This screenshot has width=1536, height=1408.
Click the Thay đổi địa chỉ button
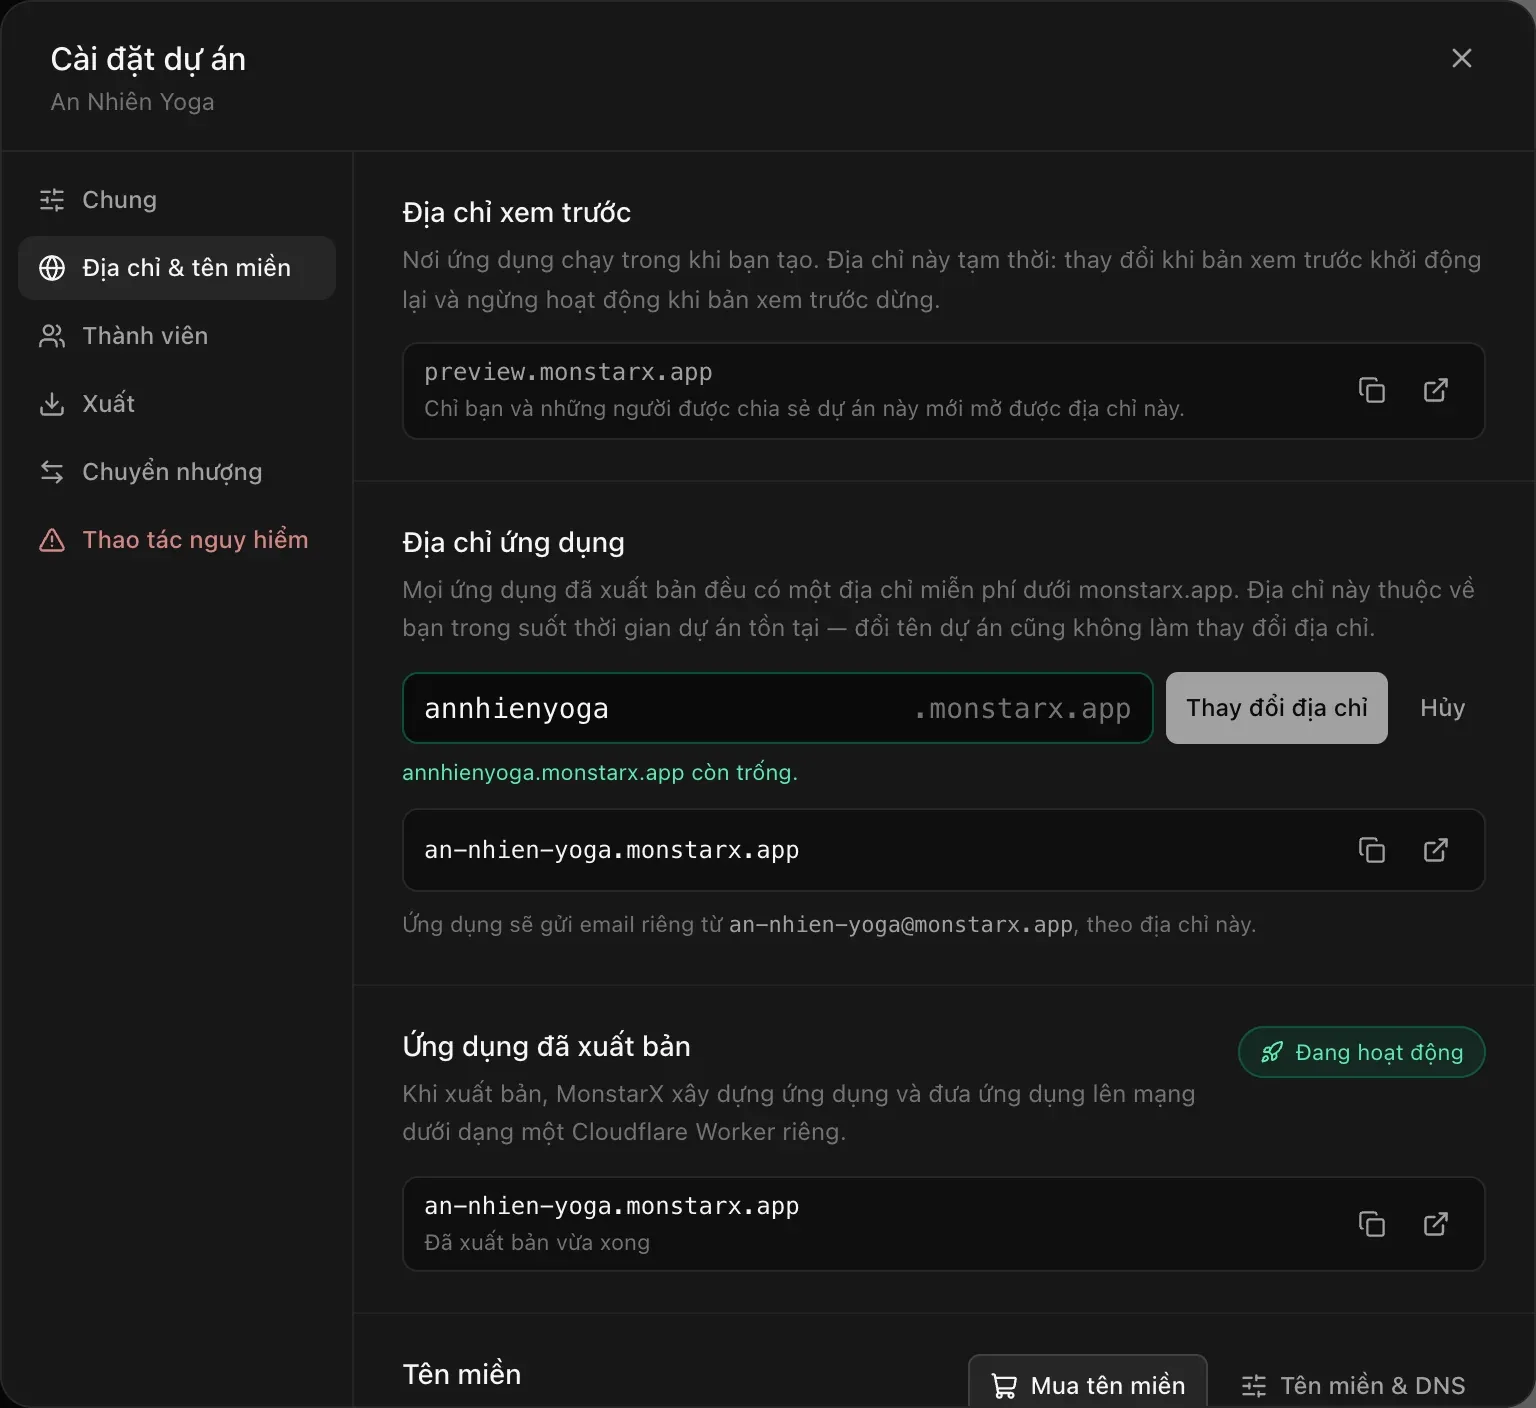pyautogui.click(x=1277, y=708)
